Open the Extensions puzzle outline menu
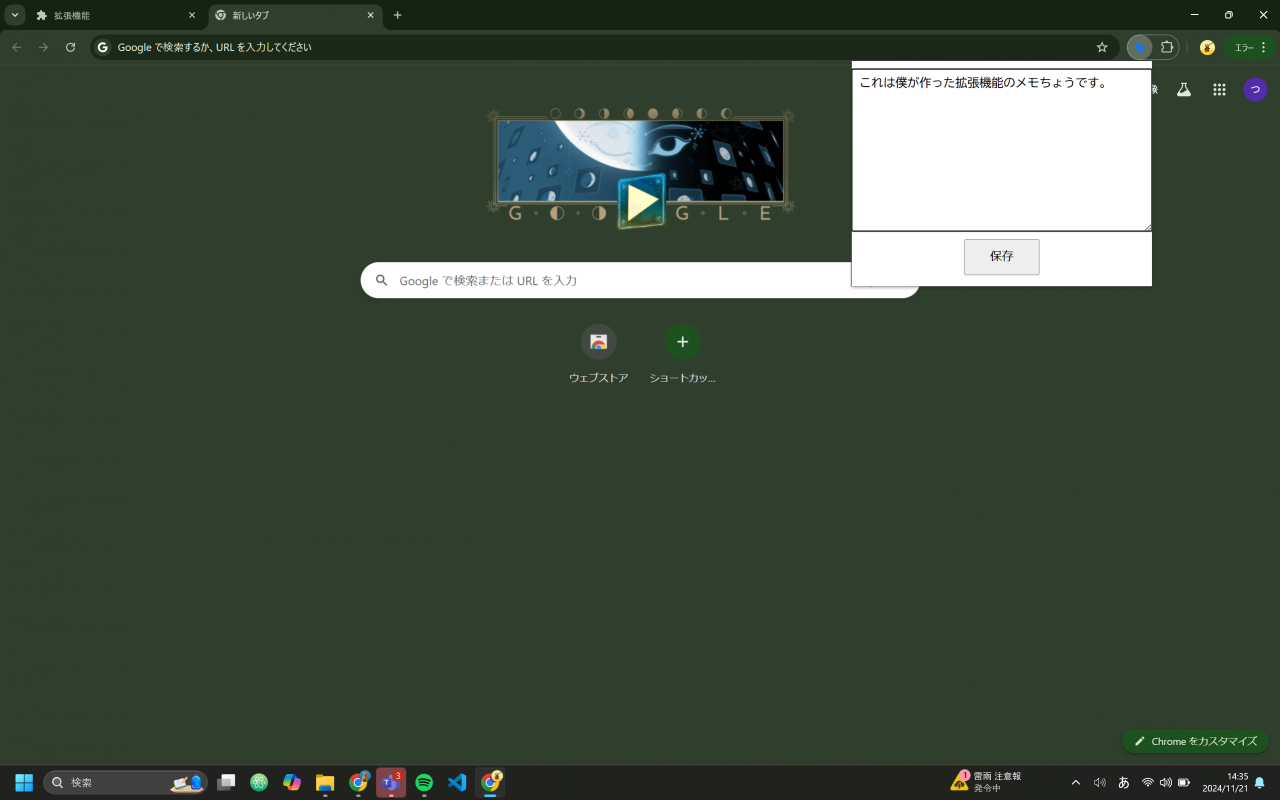The width and height of the screenshot is (1280, 800). [1166, 47]
